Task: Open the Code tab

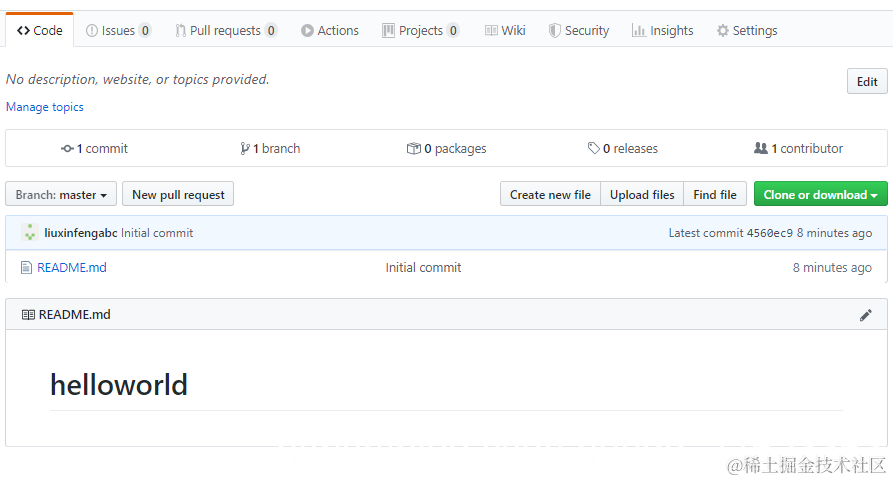Action: tap(39, 30)
